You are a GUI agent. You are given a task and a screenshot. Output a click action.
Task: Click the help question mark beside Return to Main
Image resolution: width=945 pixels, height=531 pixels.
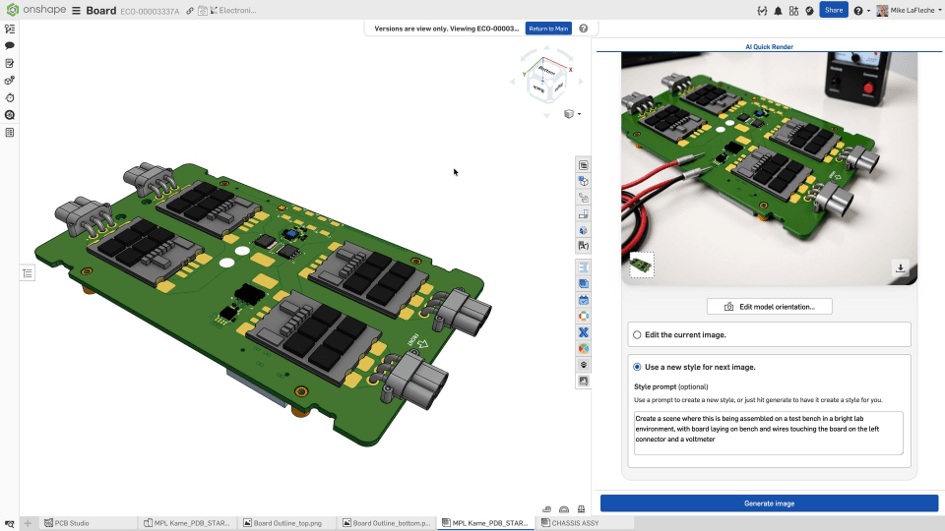point(583,28)
